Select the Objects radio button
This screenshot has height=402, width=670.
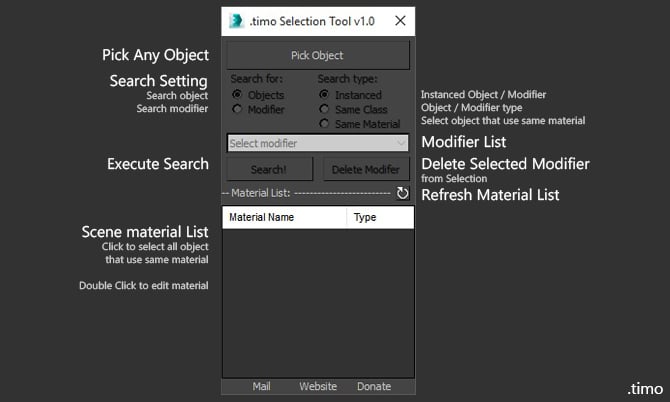(238, 95)
